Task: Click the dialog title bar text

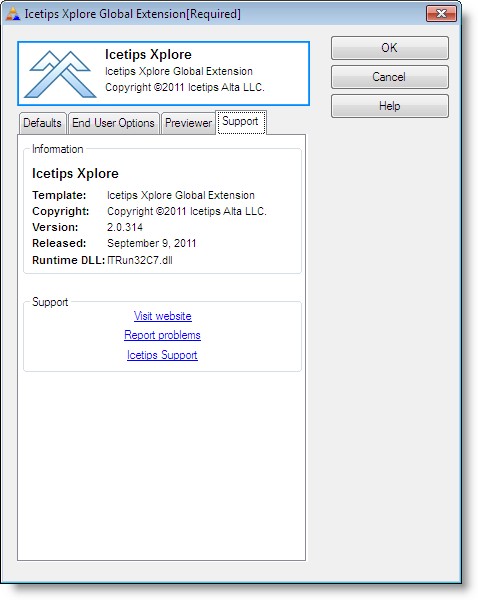Action: [133, 14]
